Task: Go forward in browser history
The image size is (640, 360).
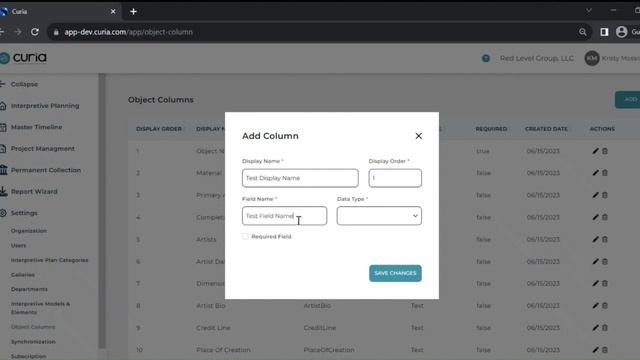Action: (18, 32)
